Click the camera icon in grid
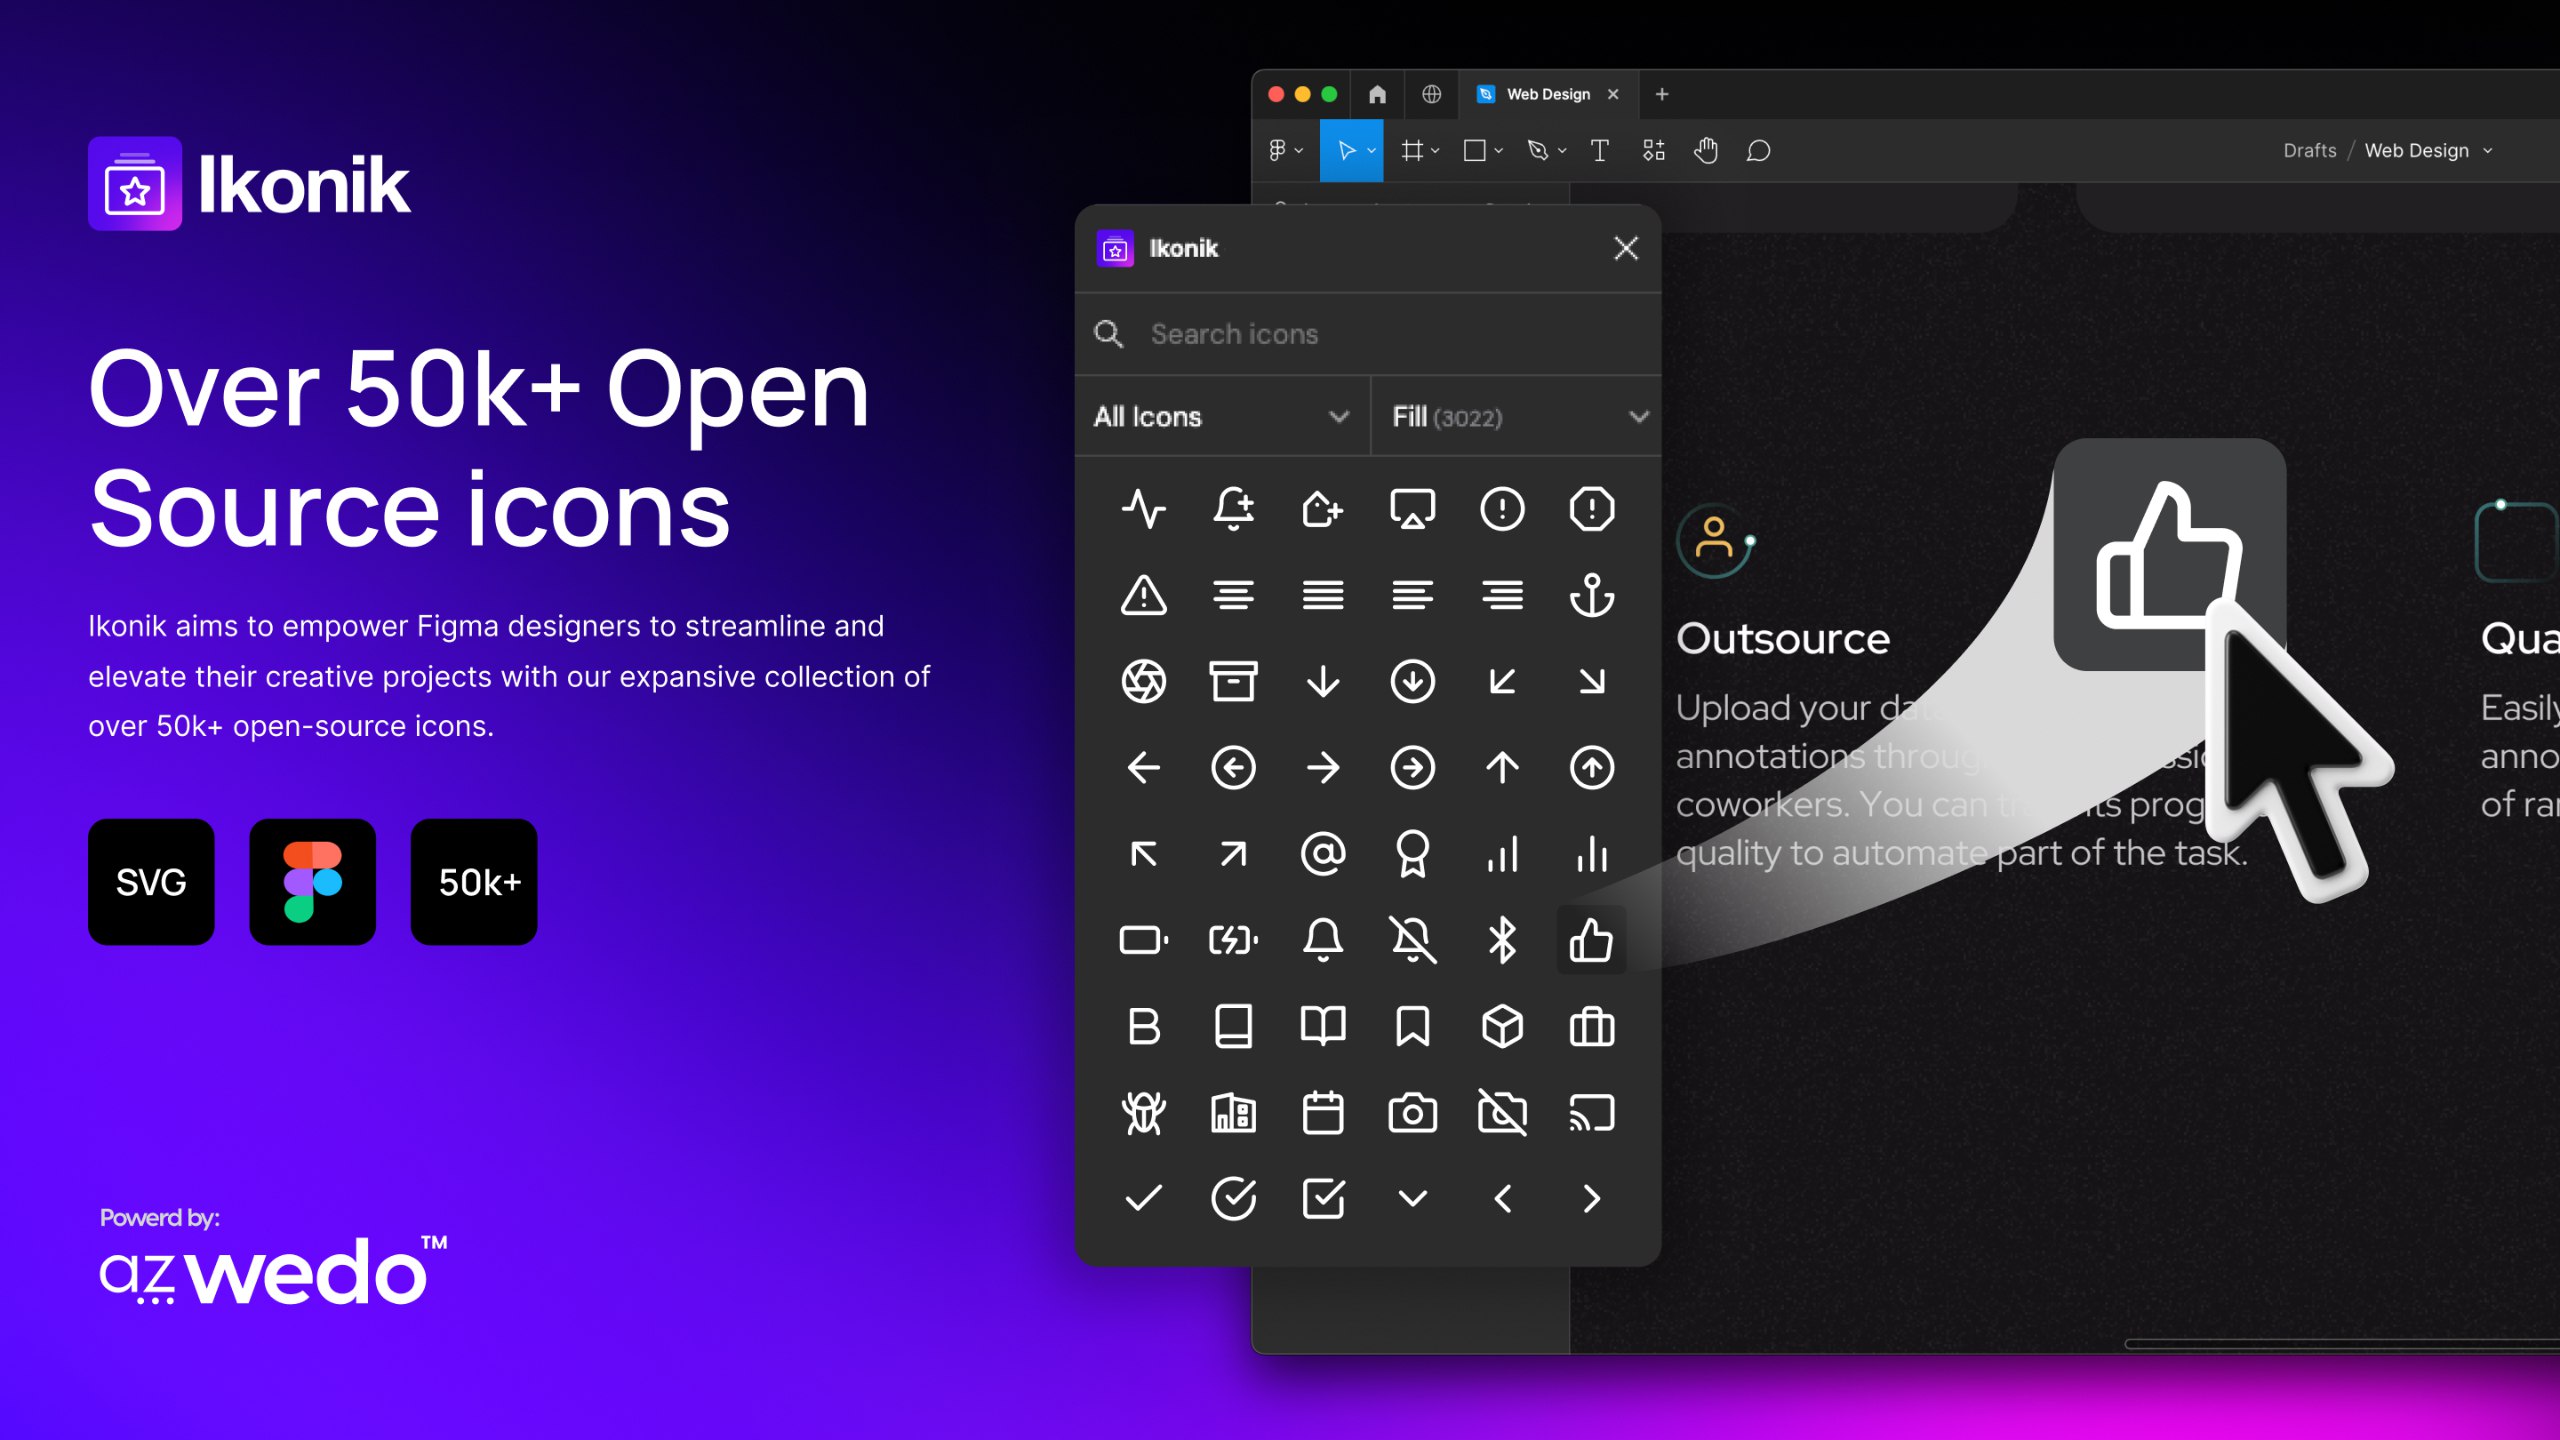Image resolution: width=2560 pixels, height=1440 pixels. pos(1412,1113)
